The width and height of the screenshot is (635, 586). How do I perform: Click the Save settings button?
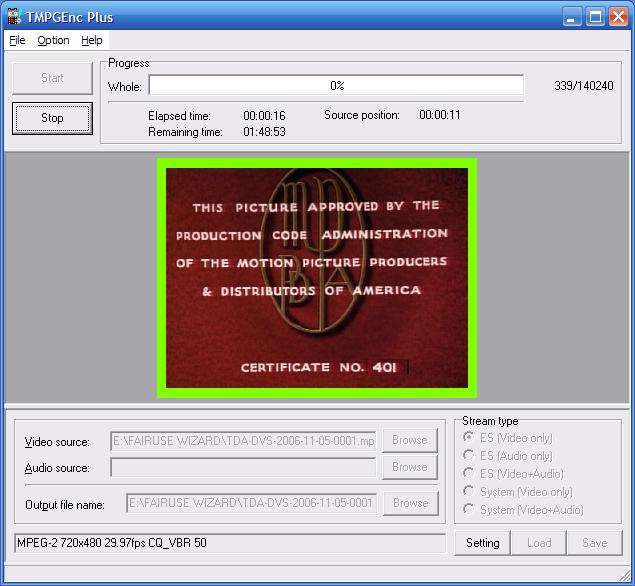[595, 543]
